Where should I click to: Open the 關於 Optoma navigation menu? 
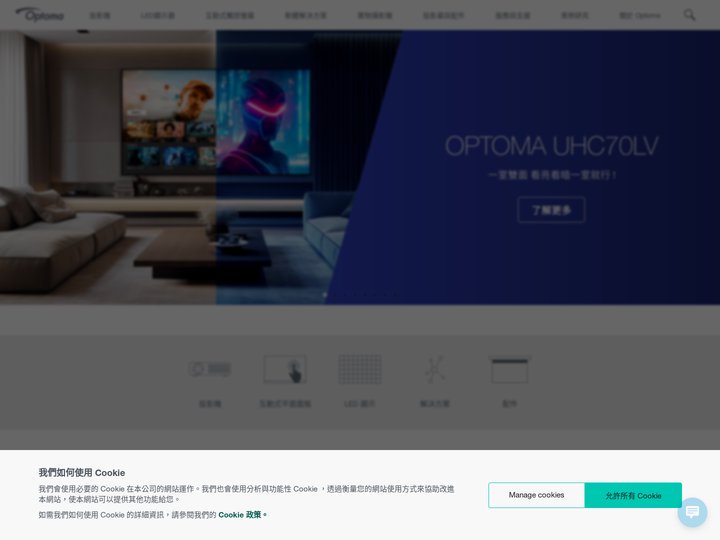640,15
